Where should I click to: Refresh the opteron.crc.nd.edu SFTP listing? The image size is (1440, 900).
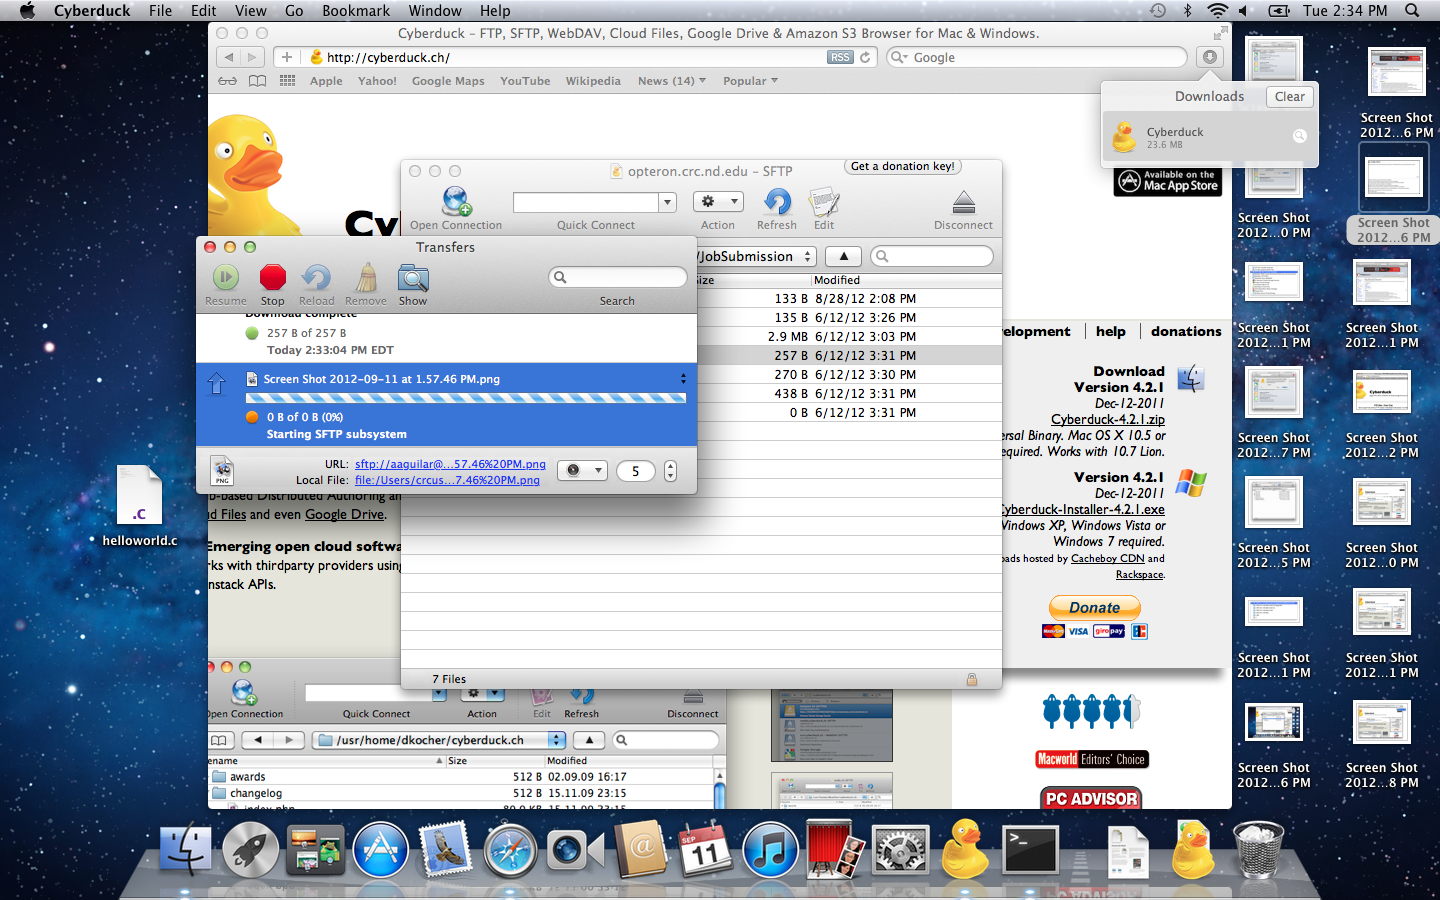[777, 203]
